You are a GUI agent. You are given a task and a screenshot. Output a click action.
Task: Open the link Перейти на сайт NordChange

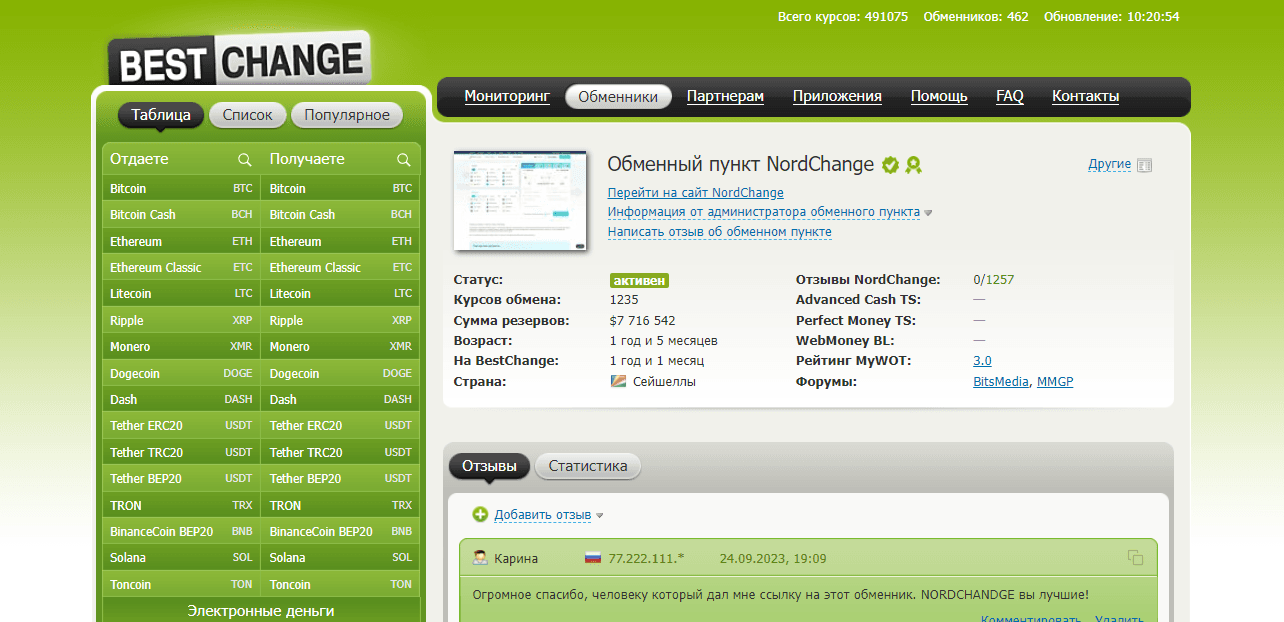pos(695,193)
